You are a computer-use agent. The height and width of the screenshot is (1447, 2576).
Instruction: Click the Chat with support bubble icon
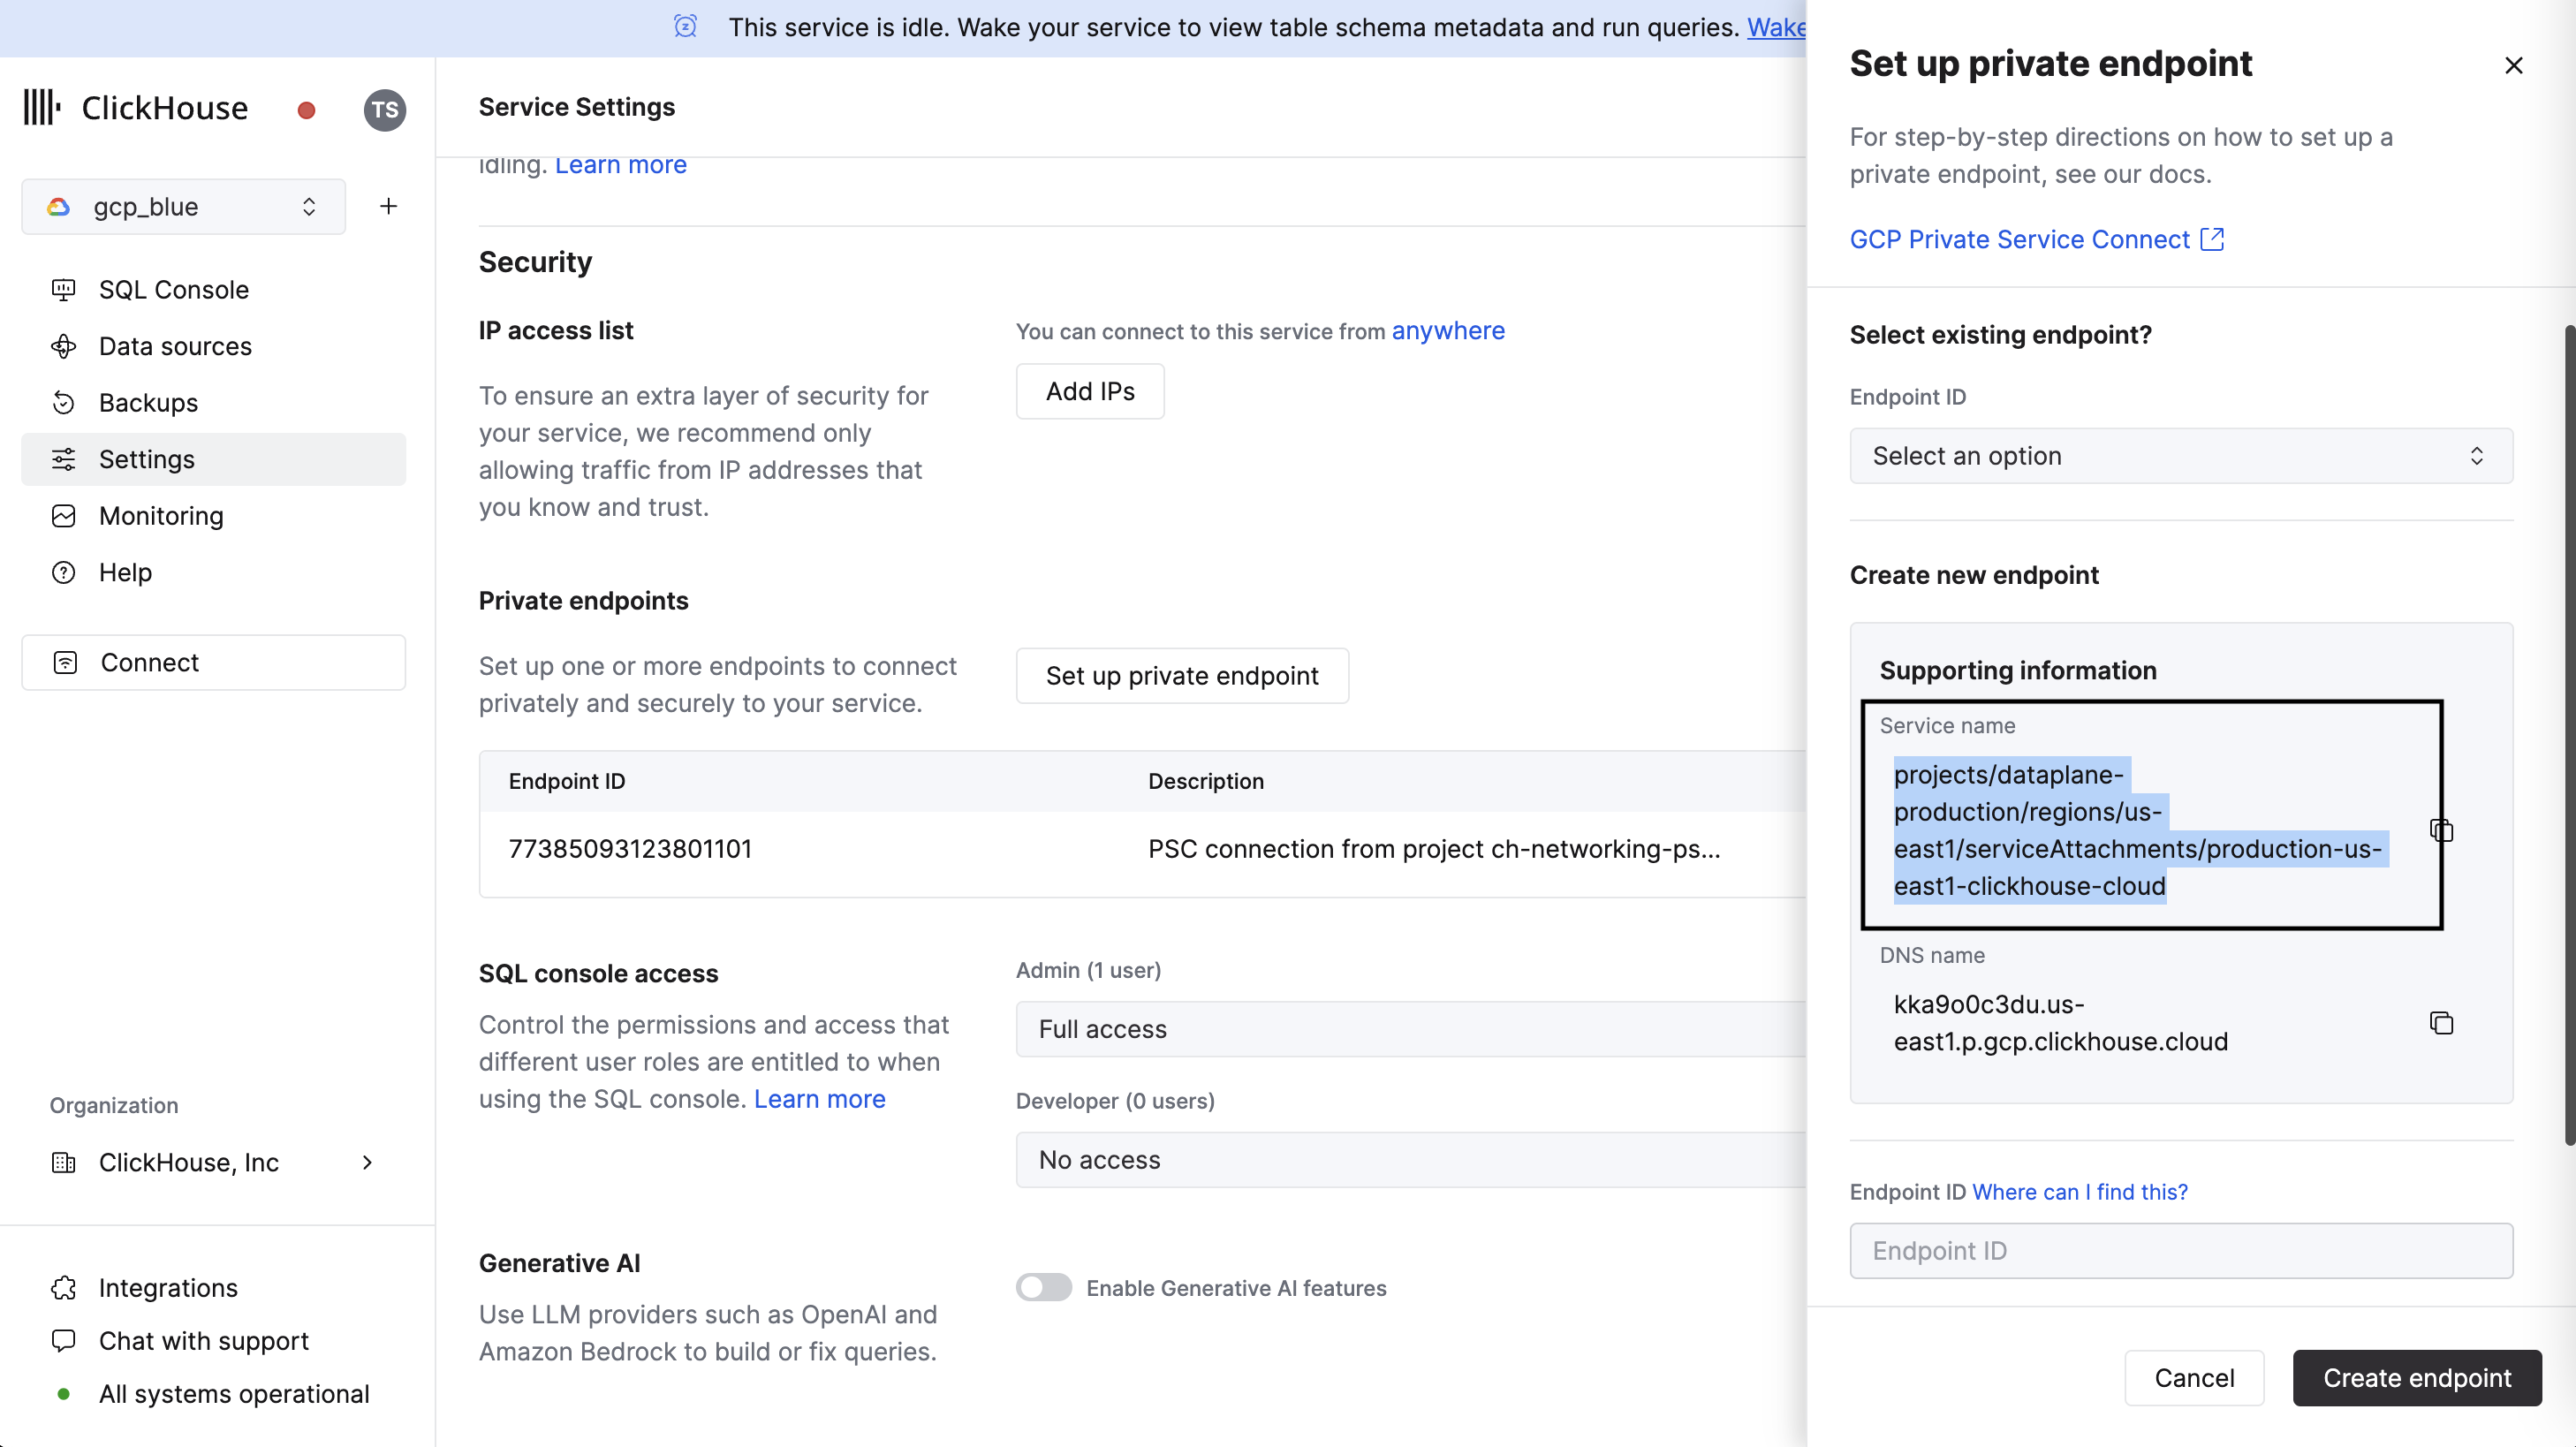coord(64,1341)
